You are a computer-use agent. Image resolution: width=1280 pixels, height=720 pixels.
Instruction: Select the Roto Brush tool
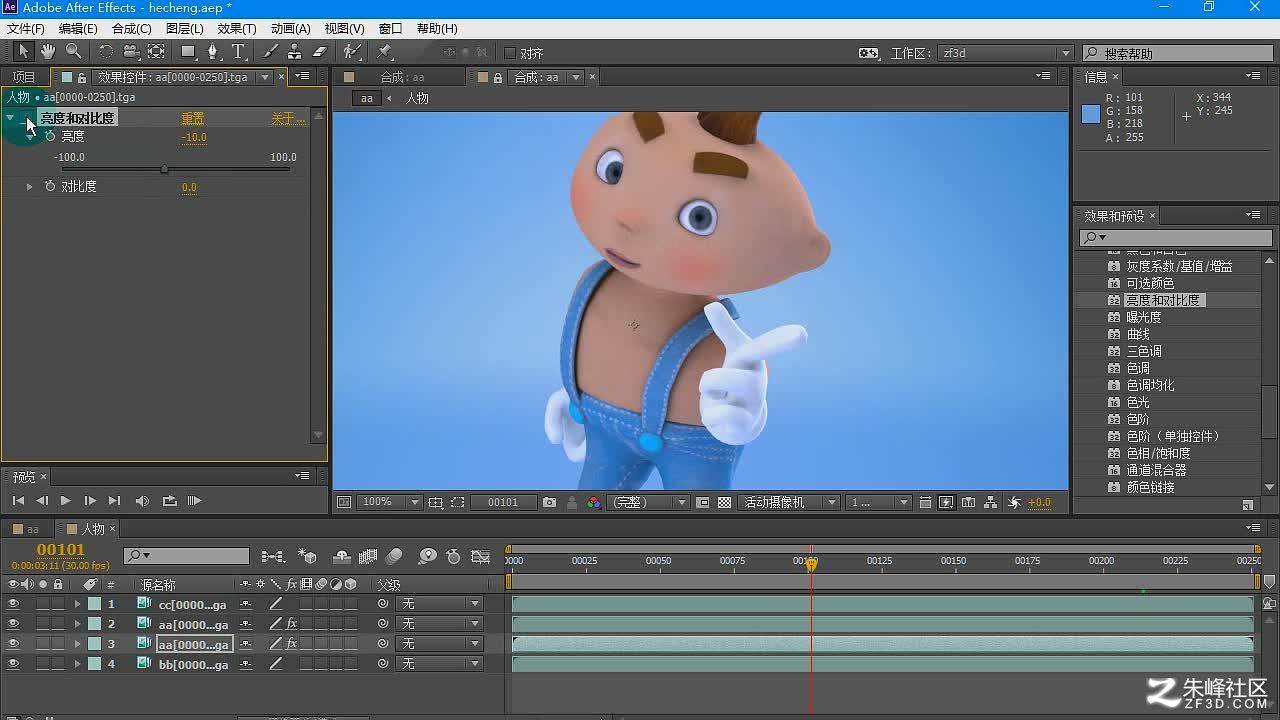[x=352, y=52]
